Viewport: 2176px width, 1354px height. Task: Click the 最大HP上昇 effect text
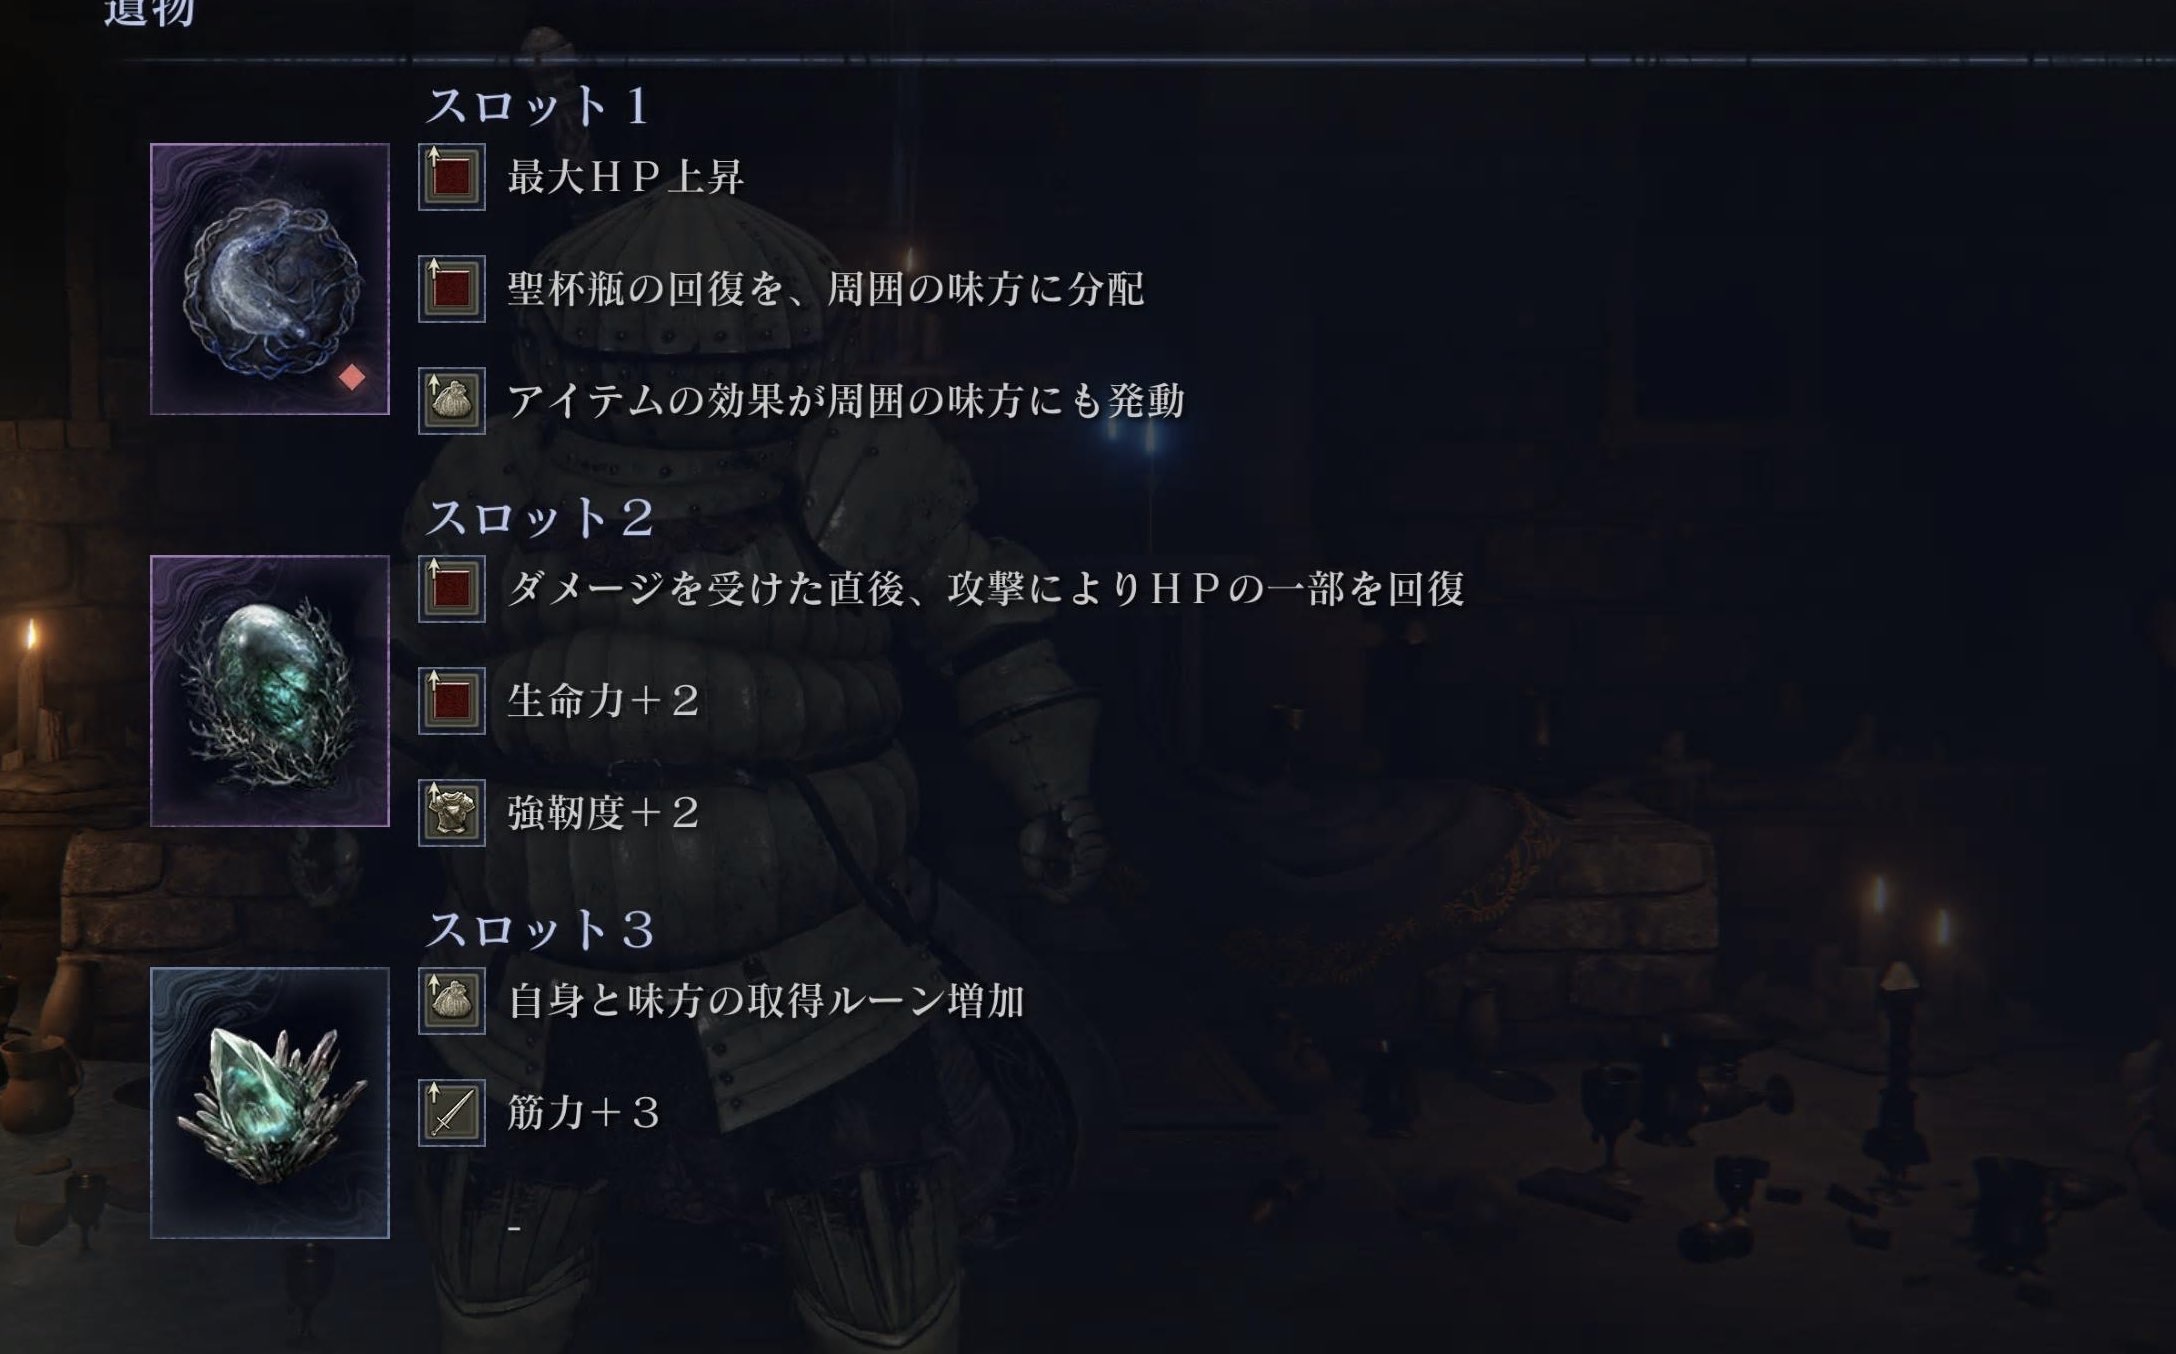626,178
